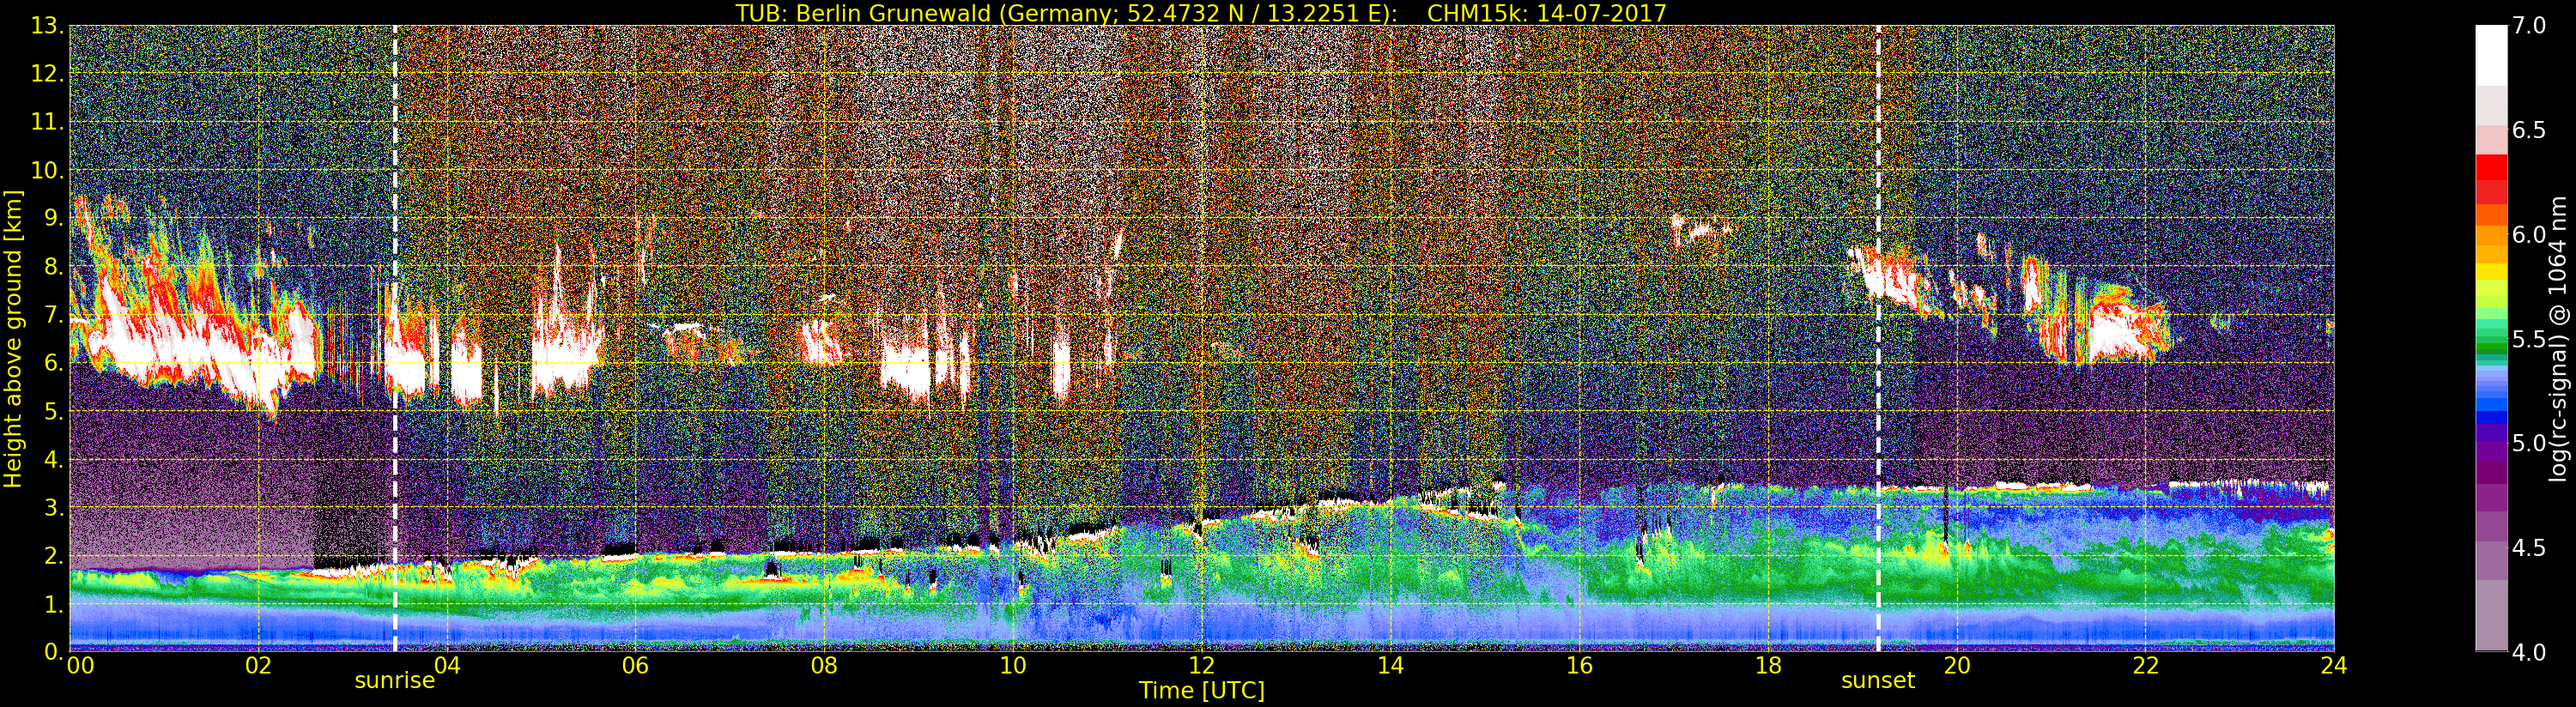Click height-axis tick label "0."

(x=53, y=652)
